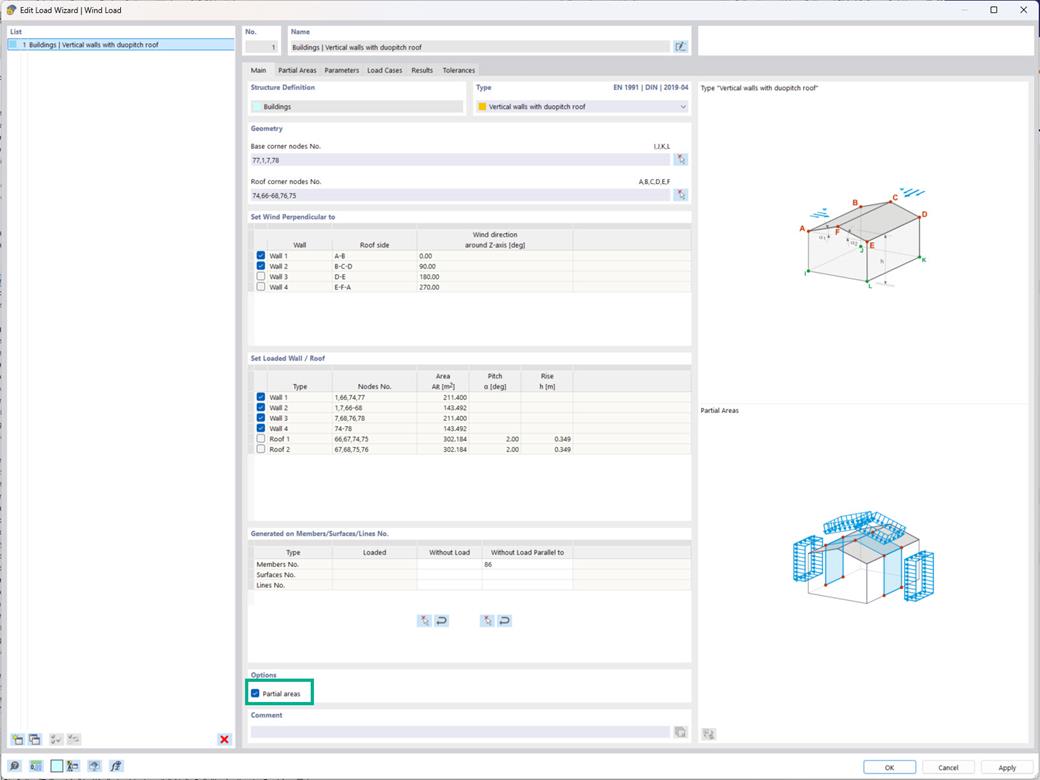Click the Apply button
1040x780 pixels.
pos(1006,767)
